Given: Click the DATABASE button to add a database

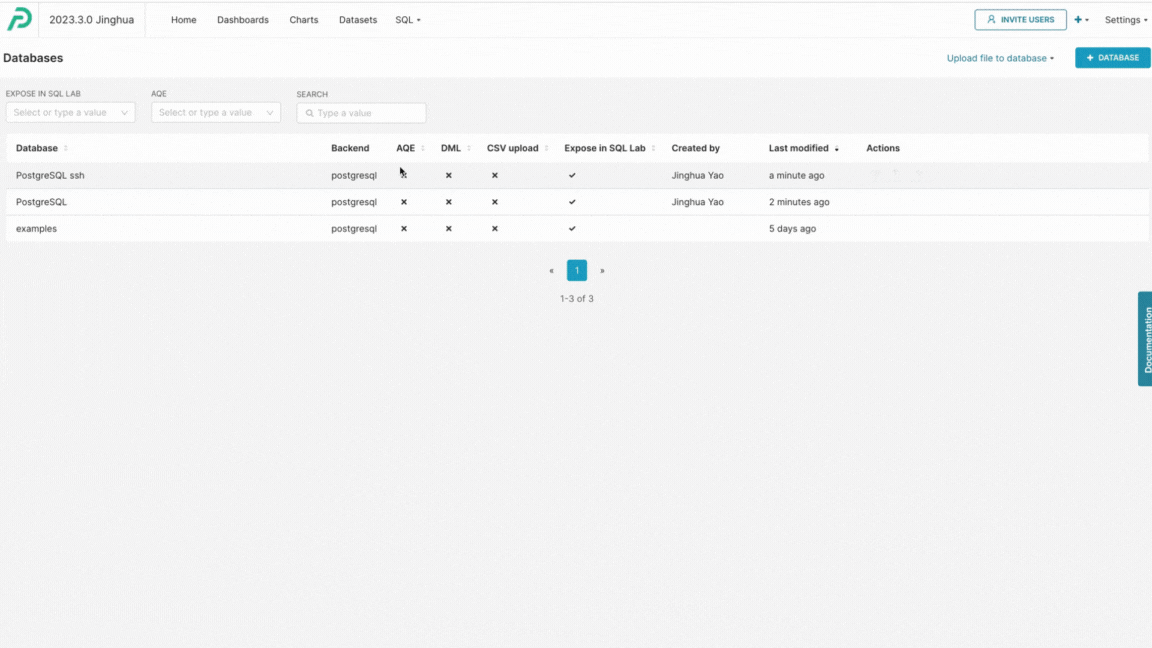Looking at the screenshot, I should coord(1112,57).
